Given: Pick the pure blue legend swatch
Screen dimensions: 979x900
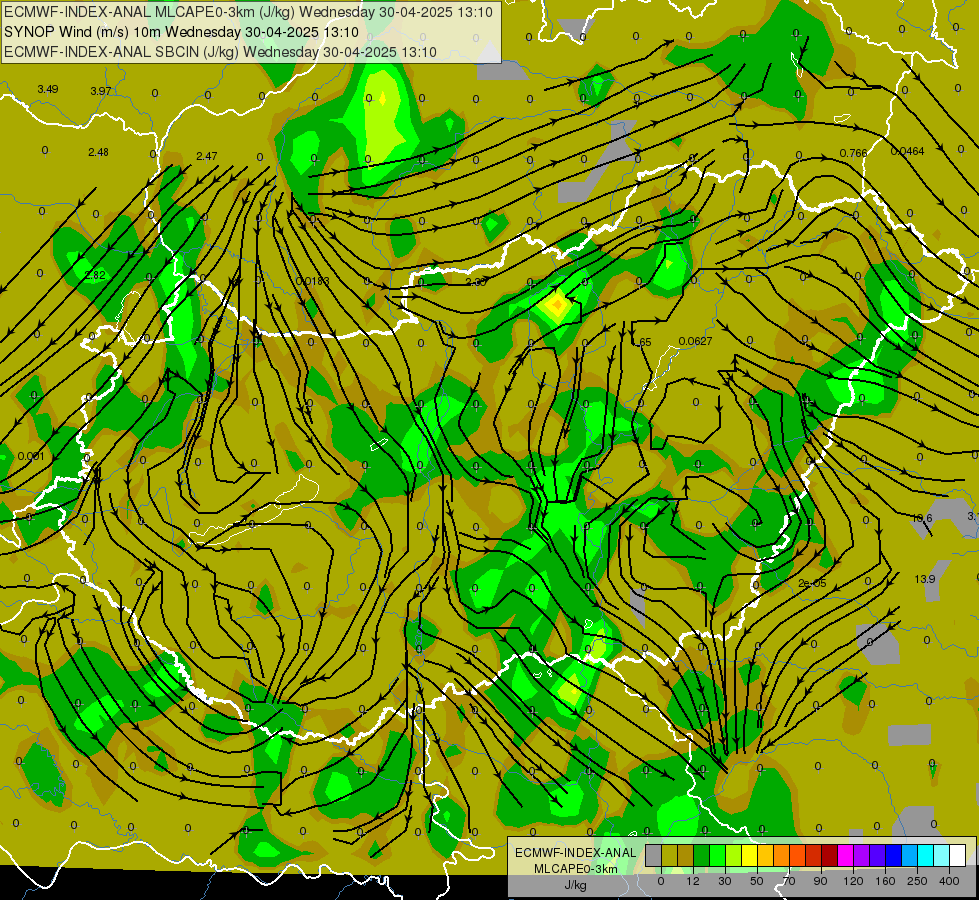Looking at the screenshot, I should pyautogui.click(x=893, y=855).
